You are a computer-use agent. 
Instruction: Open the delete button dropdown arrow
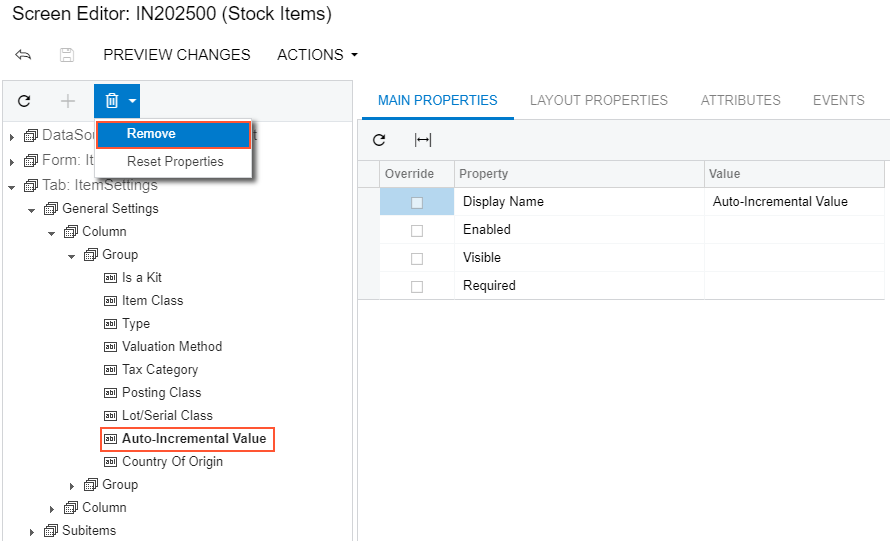132,101
